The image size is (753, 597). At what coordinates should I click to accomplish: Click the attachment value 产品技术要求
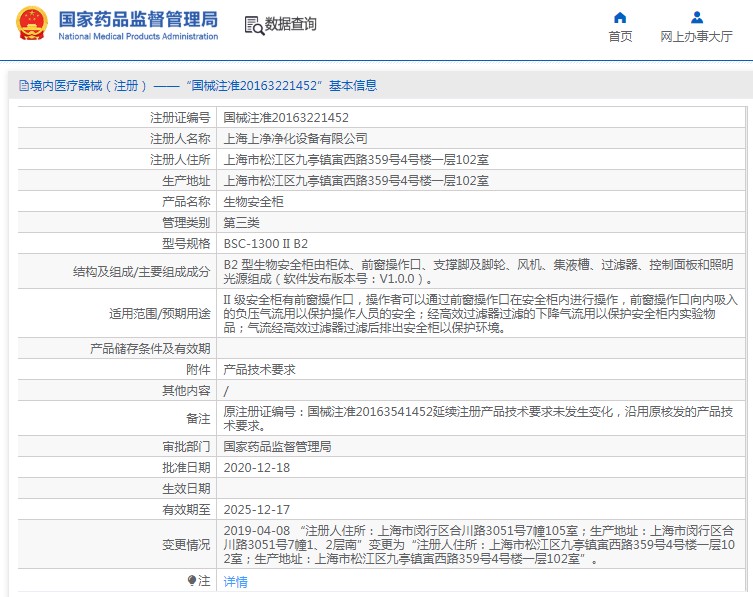[x=258, y=369]
